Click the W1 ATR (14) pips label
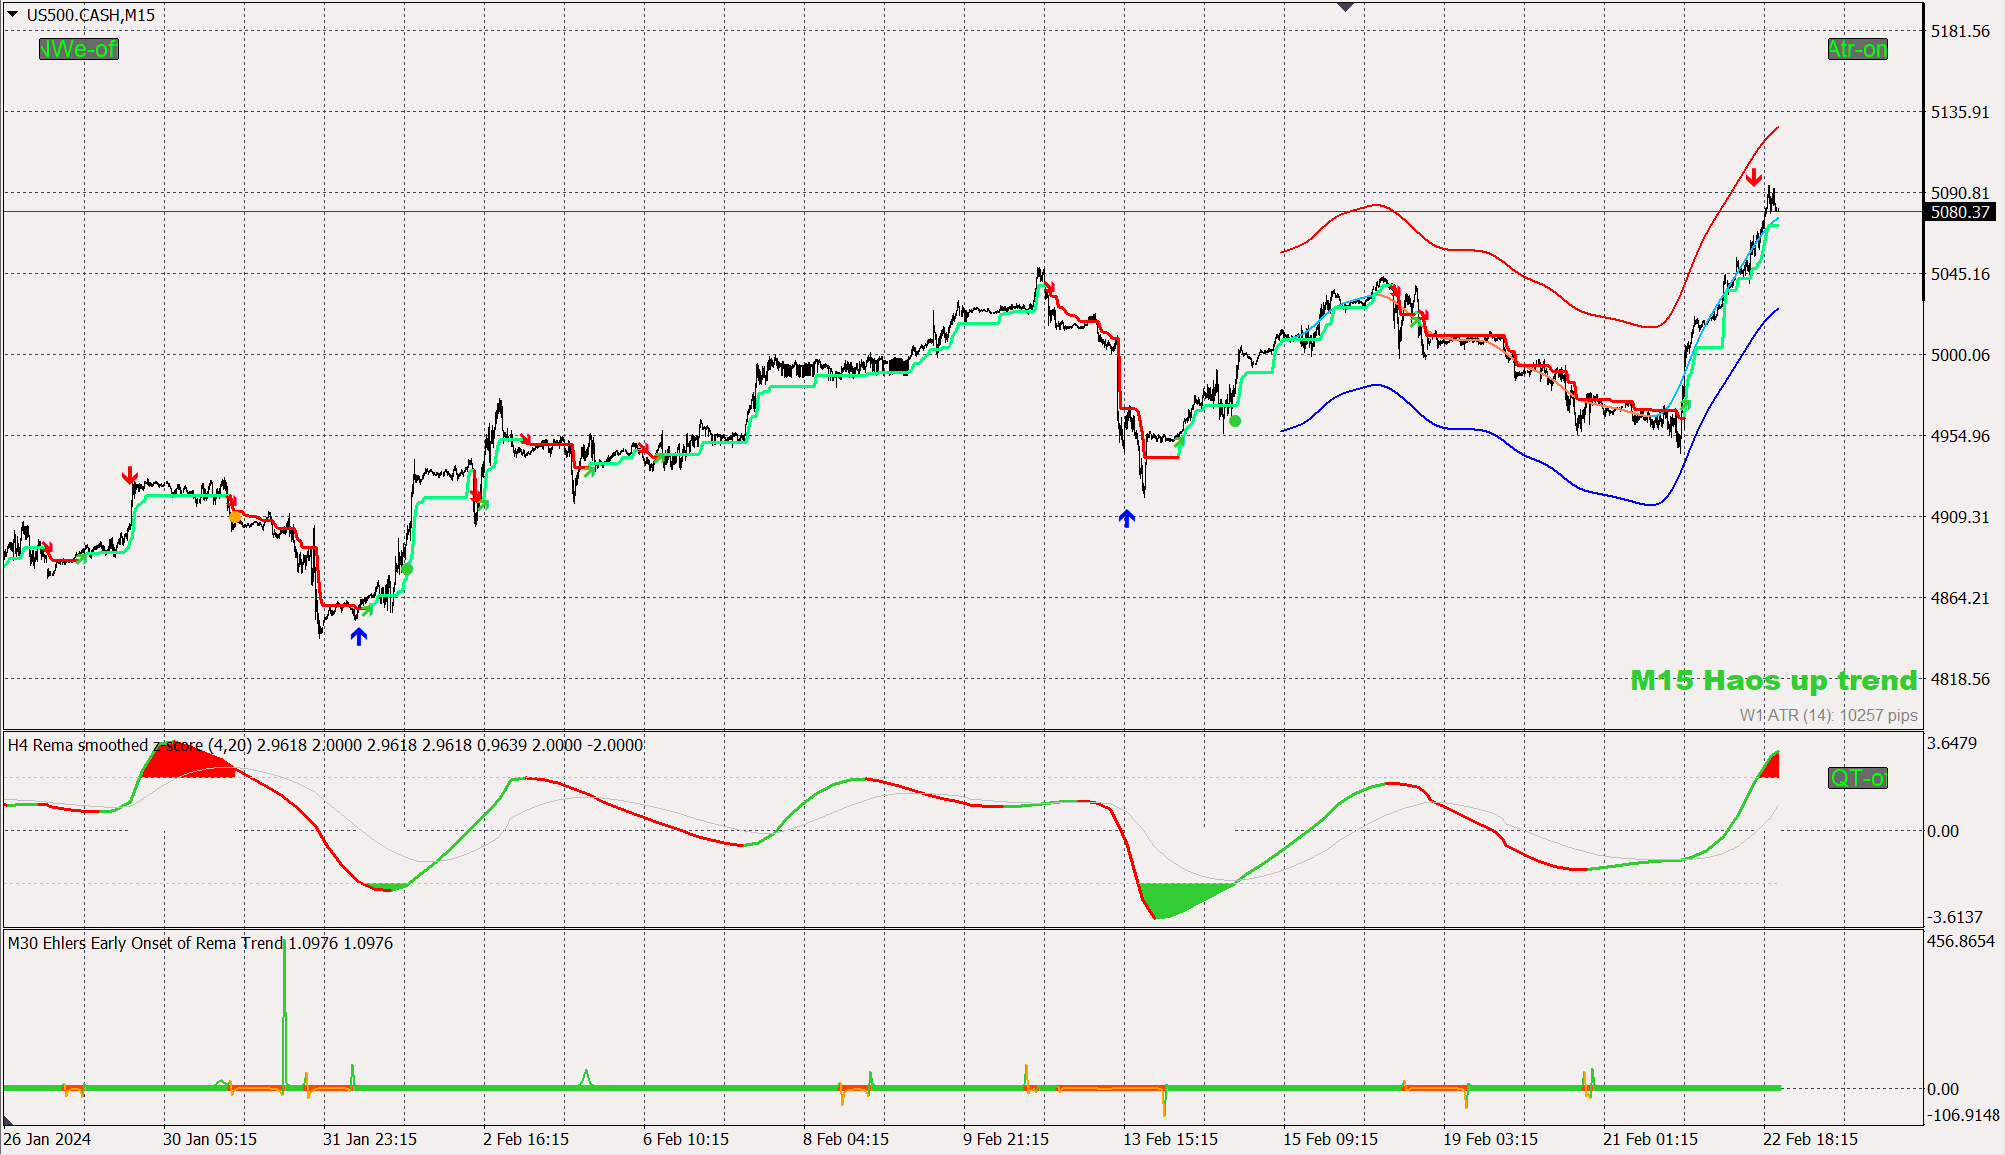The width and height of the screenshot is (2005, 1155). tap(1828, 715)
